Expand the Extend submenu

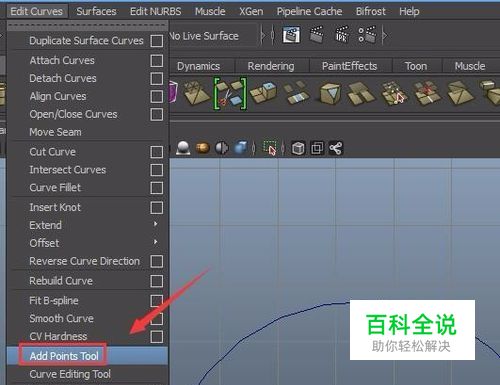pyautogui.click(x=155, y=224)
